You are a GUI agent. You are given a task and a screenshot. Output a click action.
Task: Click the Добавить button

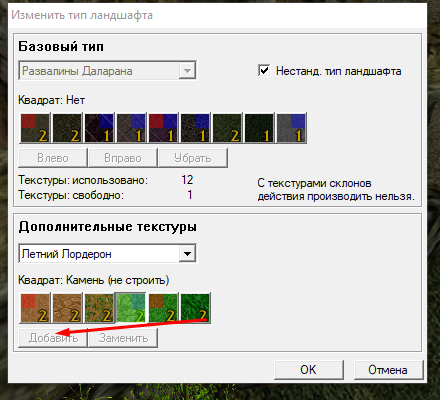click(x=53, y=338)
